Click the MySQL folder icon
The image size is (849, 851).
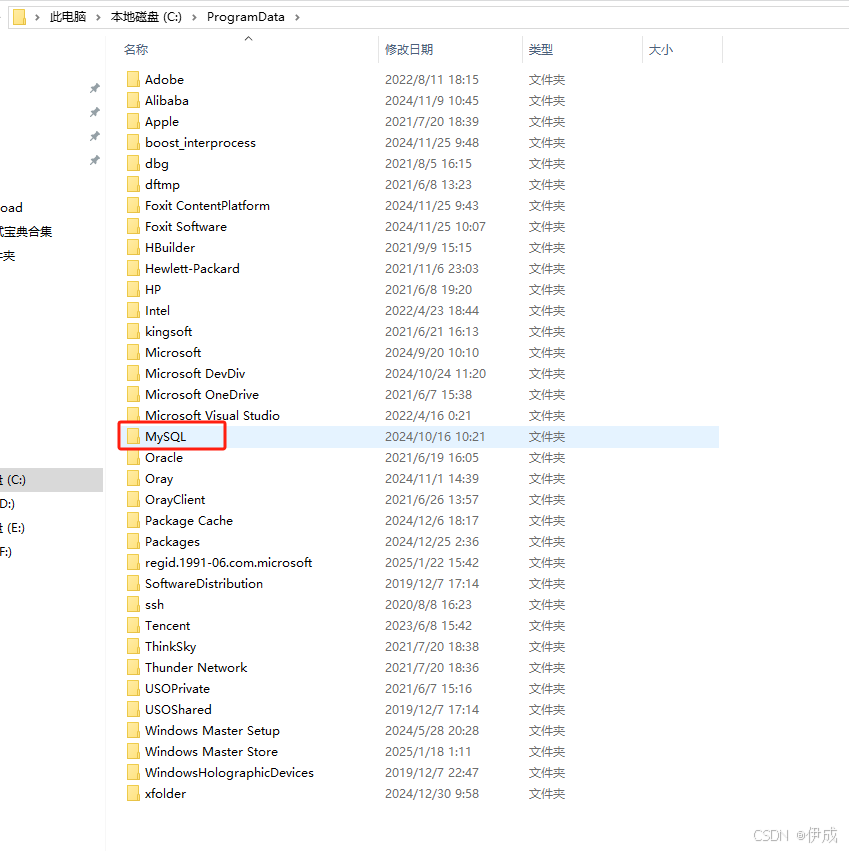tap(133, 436)
